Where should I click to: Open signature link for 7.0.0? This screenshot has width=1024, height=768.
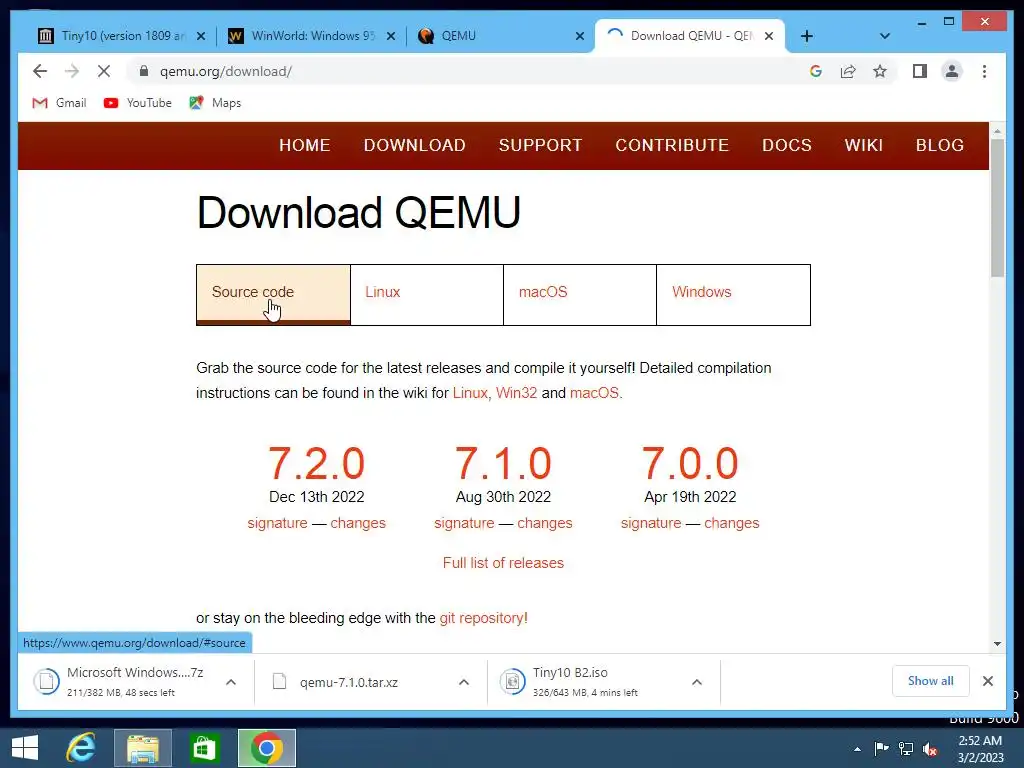click(650, 523)
